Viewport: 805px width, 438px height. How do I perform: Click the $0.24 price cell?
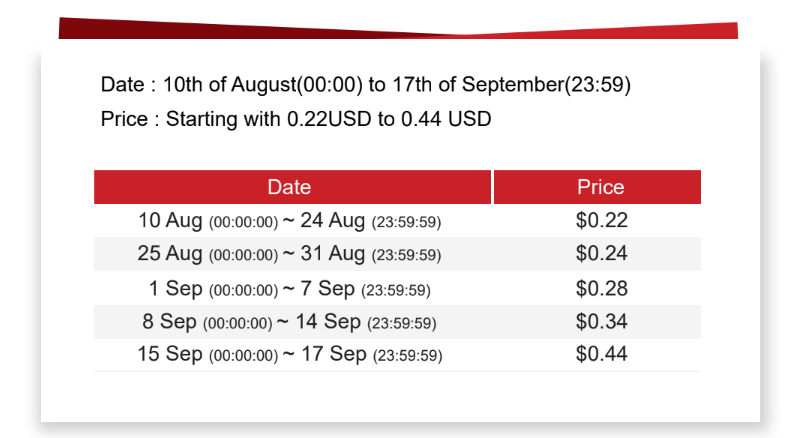tap(601, 254)
